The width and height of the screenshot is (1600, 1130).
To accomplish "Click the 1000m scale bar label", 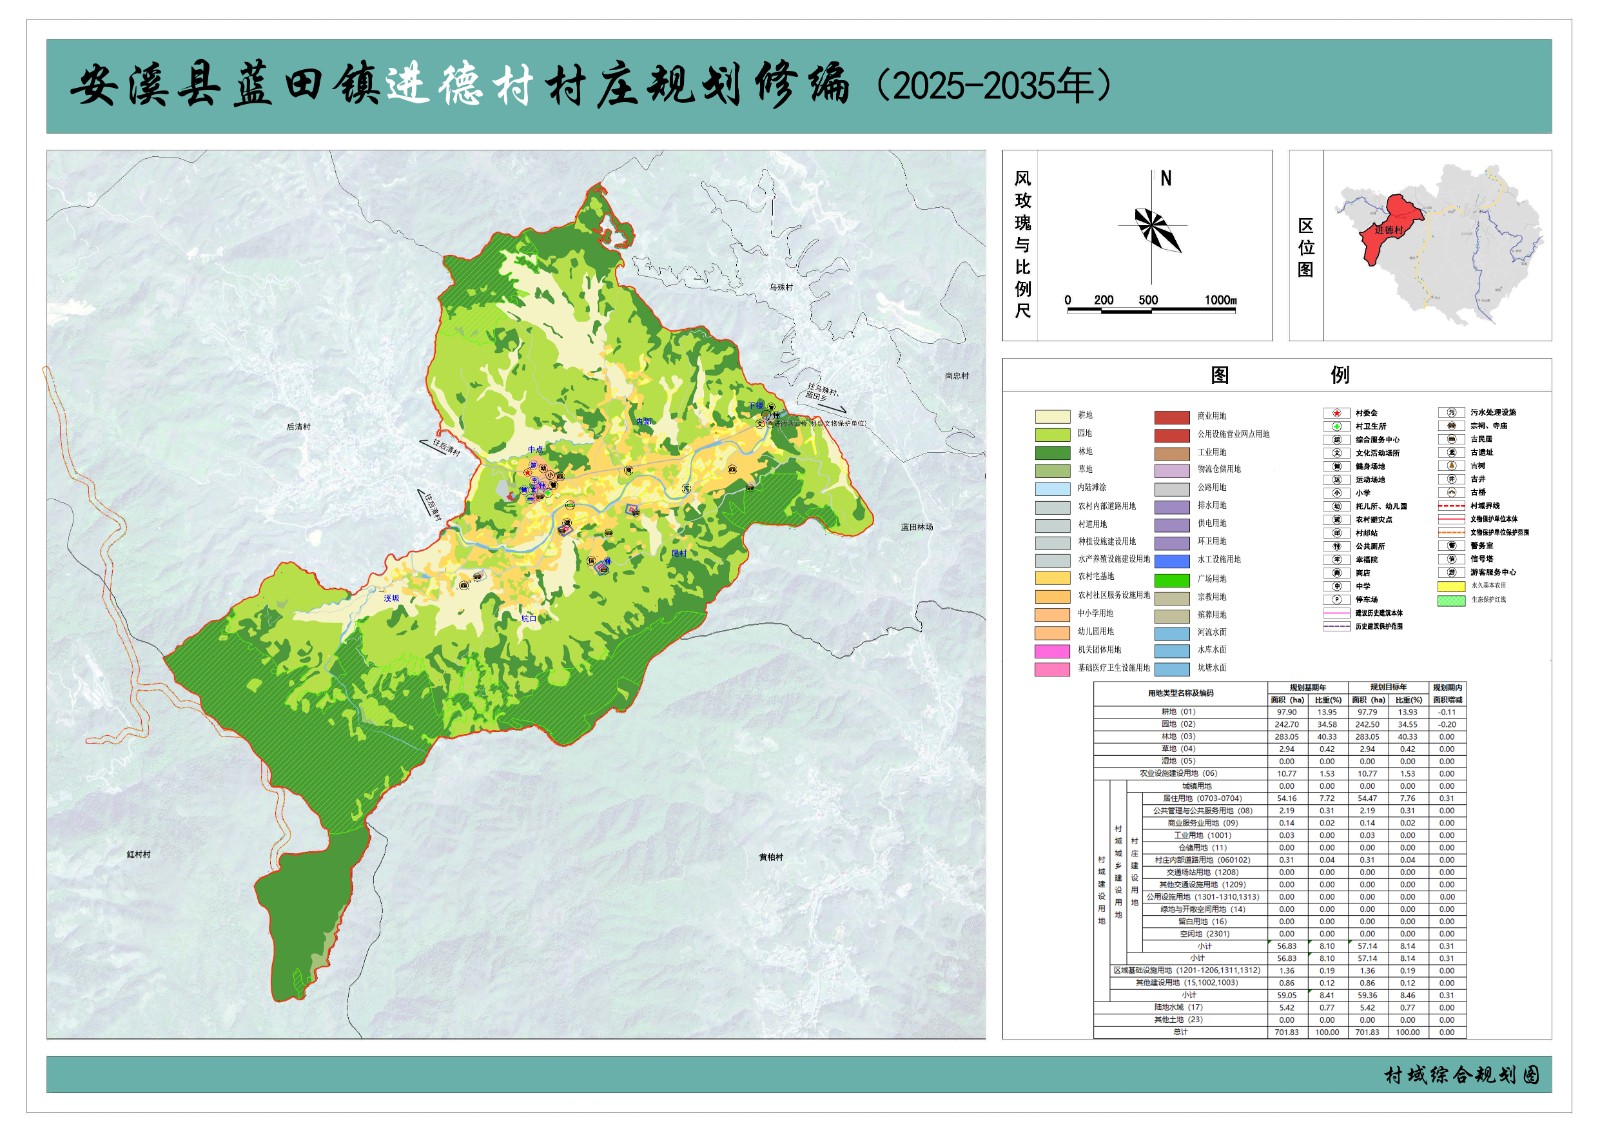I will (1220, 300).
